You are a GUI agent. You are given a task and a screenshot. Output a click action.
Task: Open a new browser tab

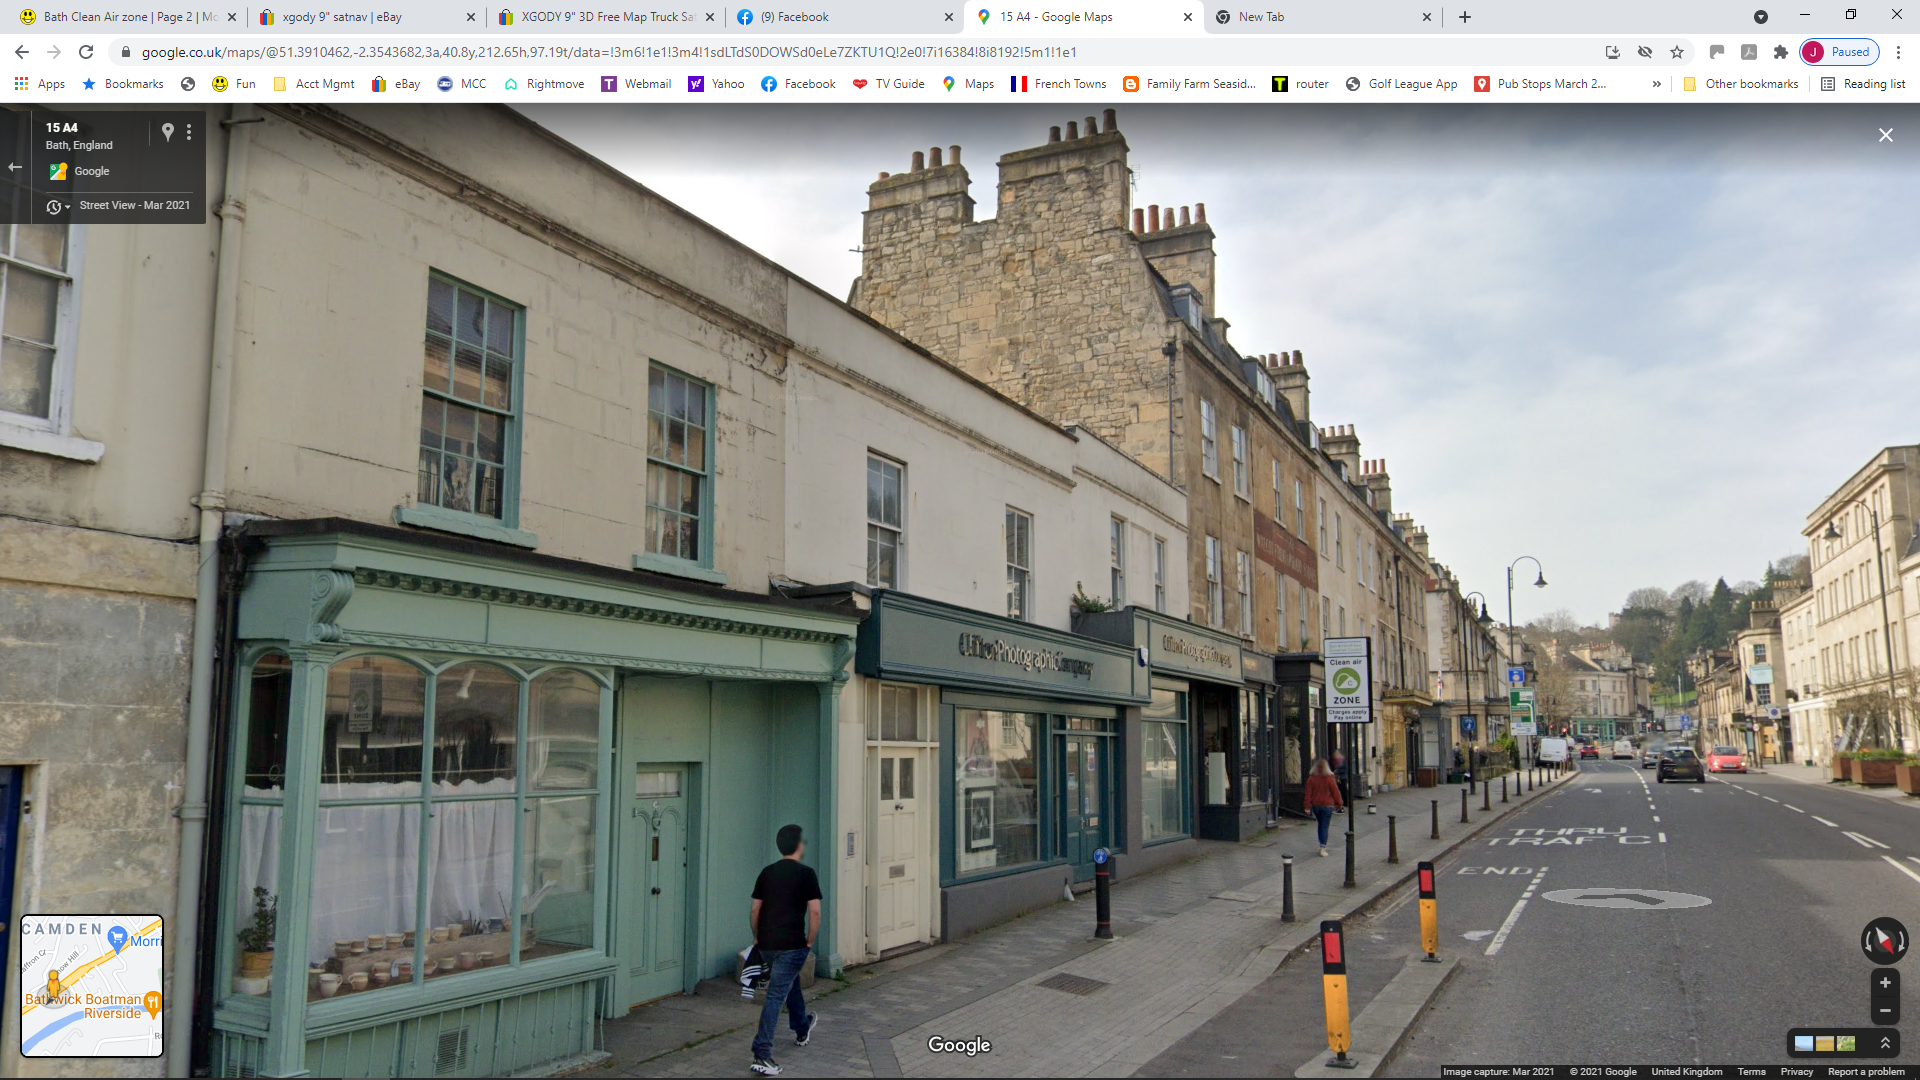[x=1465, y=17]
